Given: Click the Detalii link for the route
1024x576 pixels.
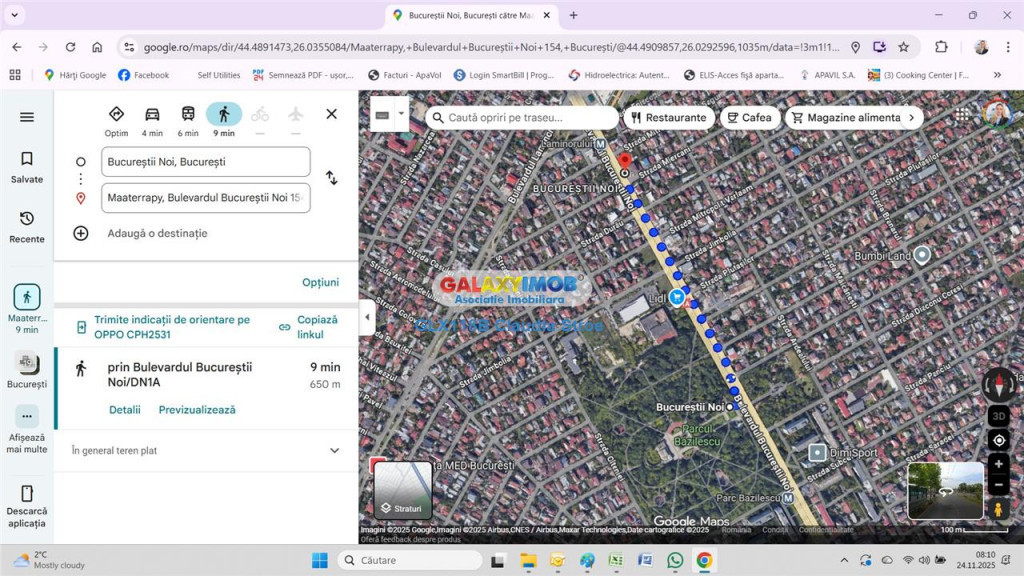Looking at the screenshot, I should 124,410.
